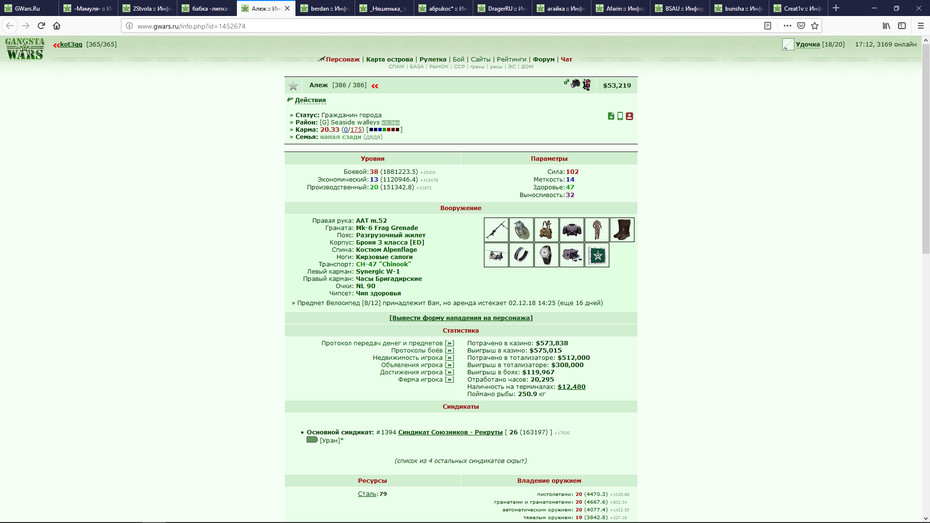The image size is (930, 523).
Task: Expand the Действия actions menu
Action: tap(310, 100)
